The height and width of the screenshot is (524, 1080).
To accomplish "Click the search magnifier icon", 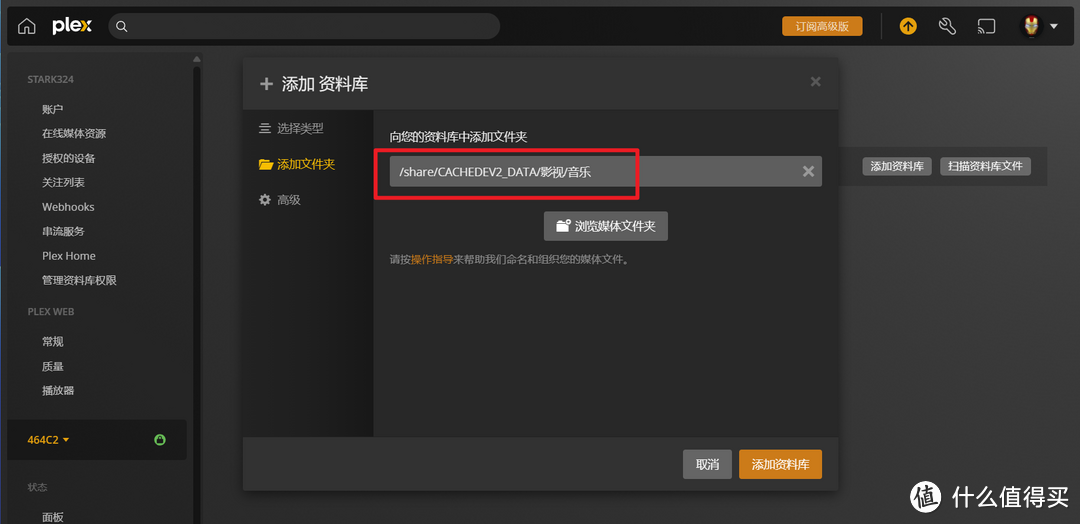I will 121,27.
